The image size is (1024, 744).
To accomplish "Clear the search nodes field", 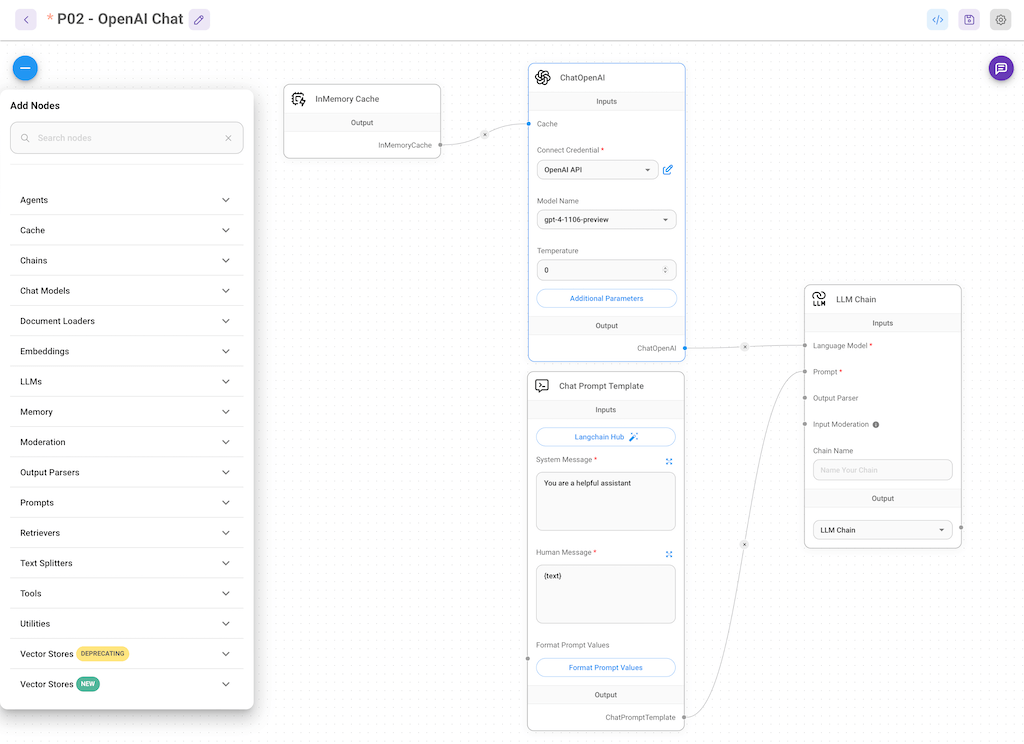I will point(228,138).
